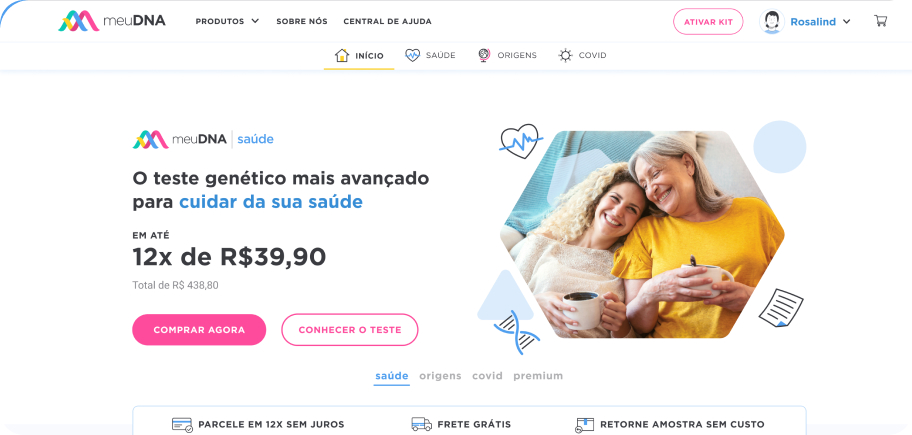Screen dimensions: 912x435
Task: Select the globe Origens icon
Action: tap(484, 55)
